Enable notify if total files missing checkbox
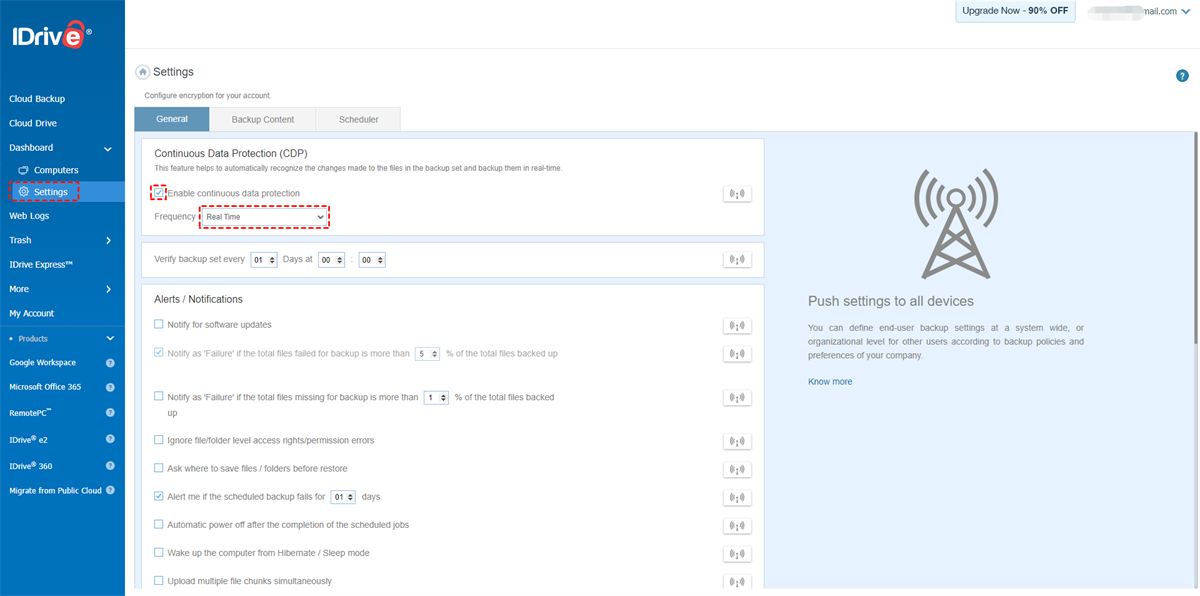1200x596 pixels. tap(159, 396)
